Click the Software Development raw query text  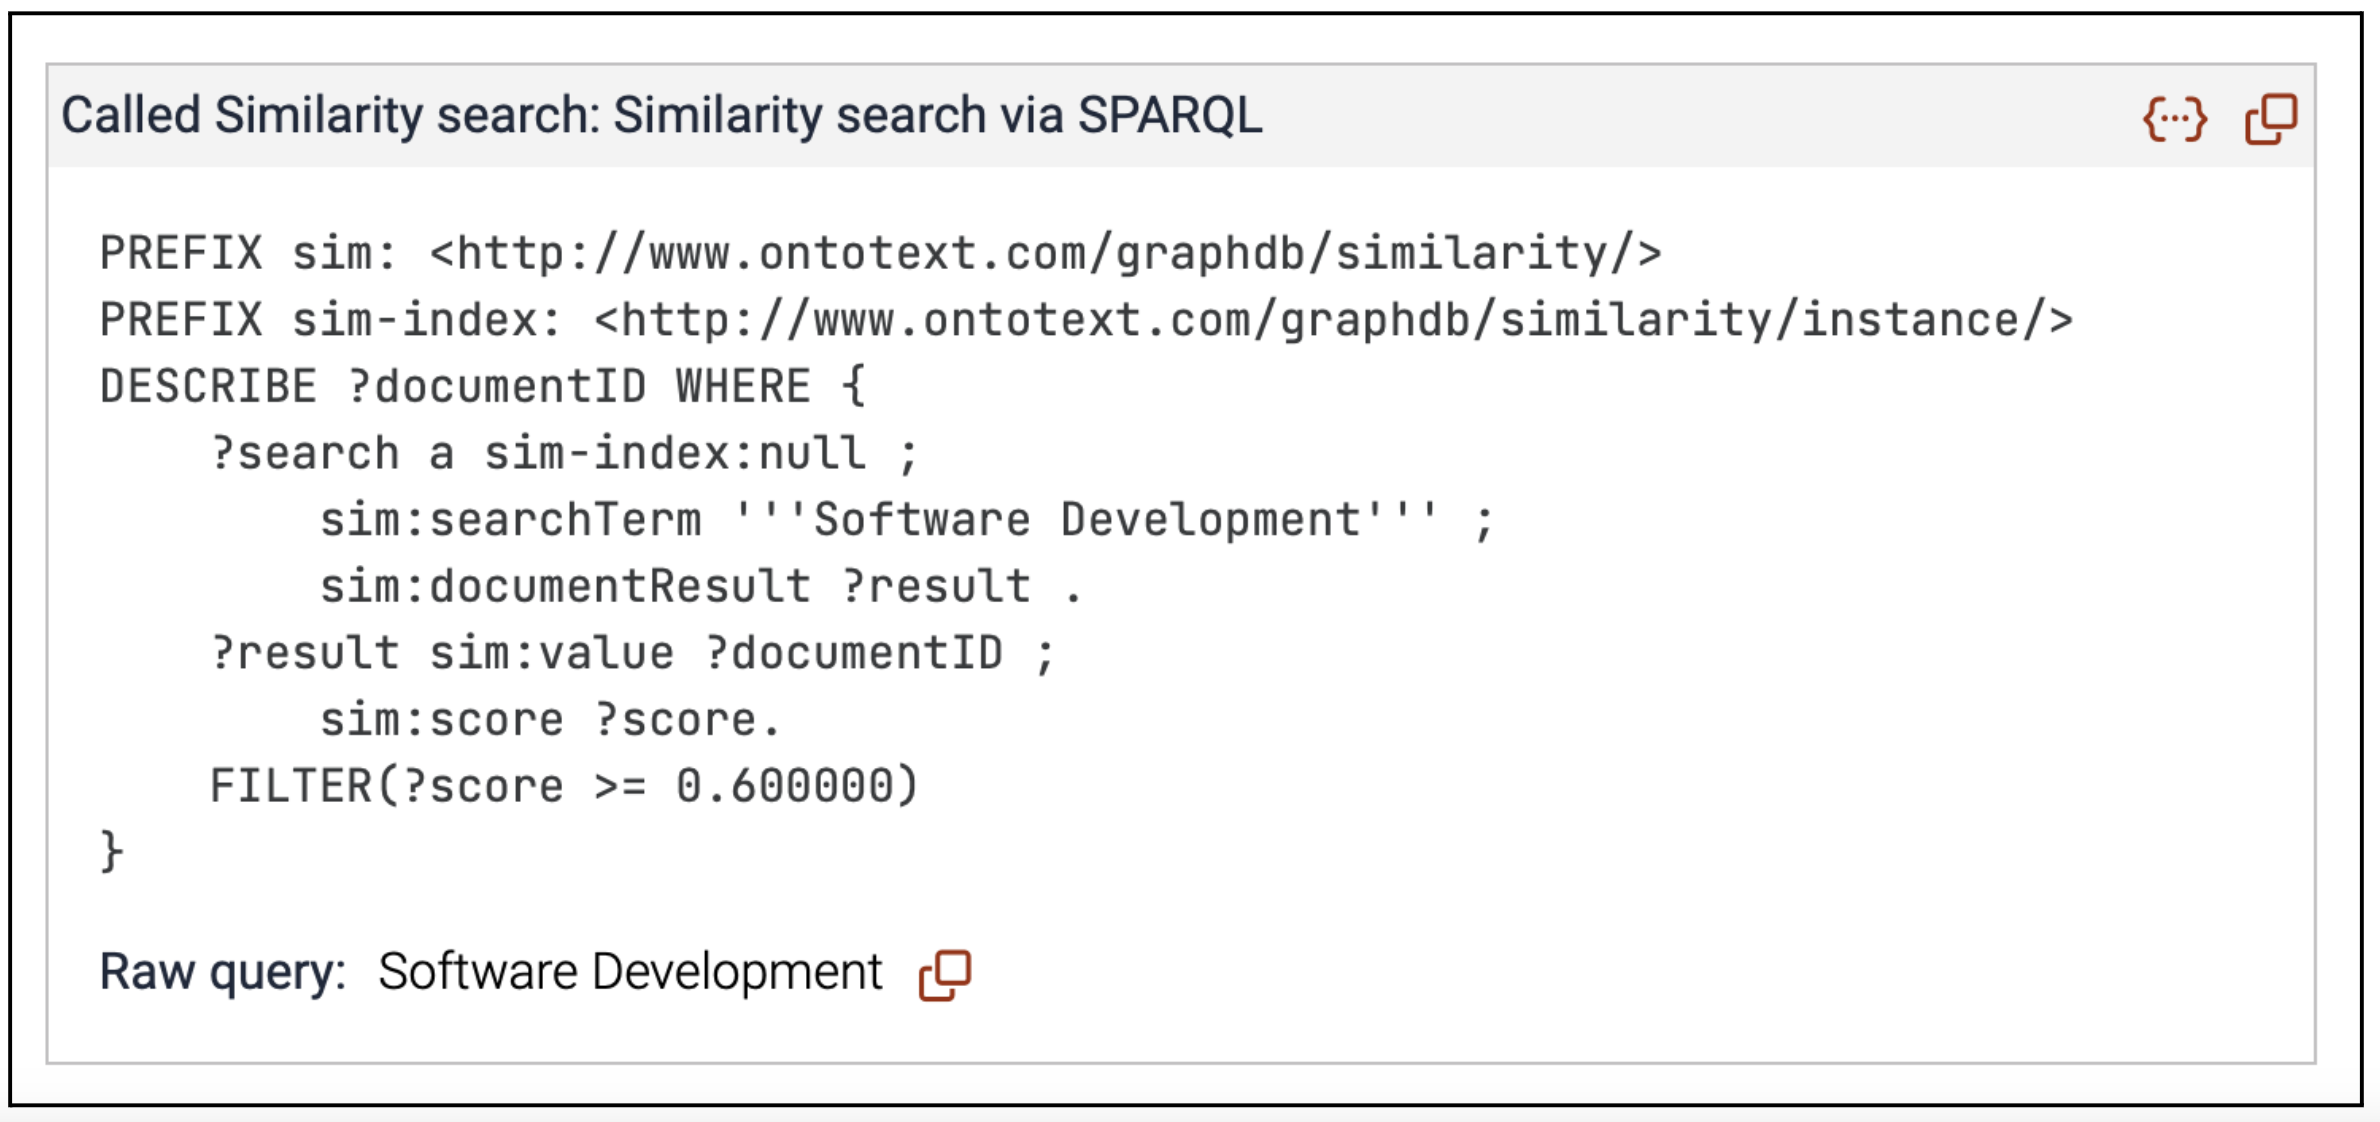click(x=630, y=972)
